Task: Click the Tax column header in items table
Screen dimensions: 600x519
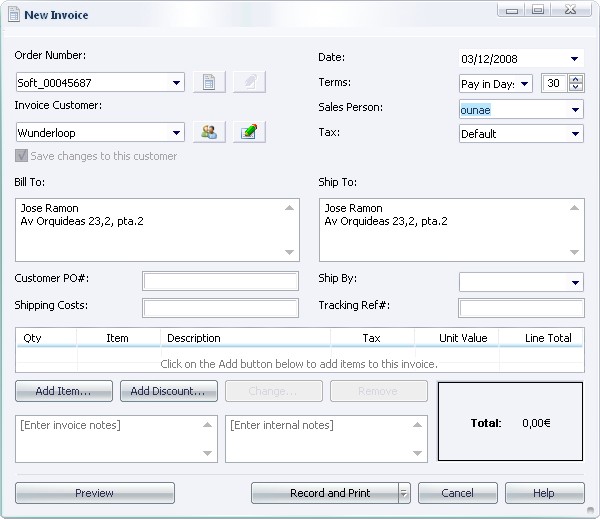Action: tap(372, 338)
